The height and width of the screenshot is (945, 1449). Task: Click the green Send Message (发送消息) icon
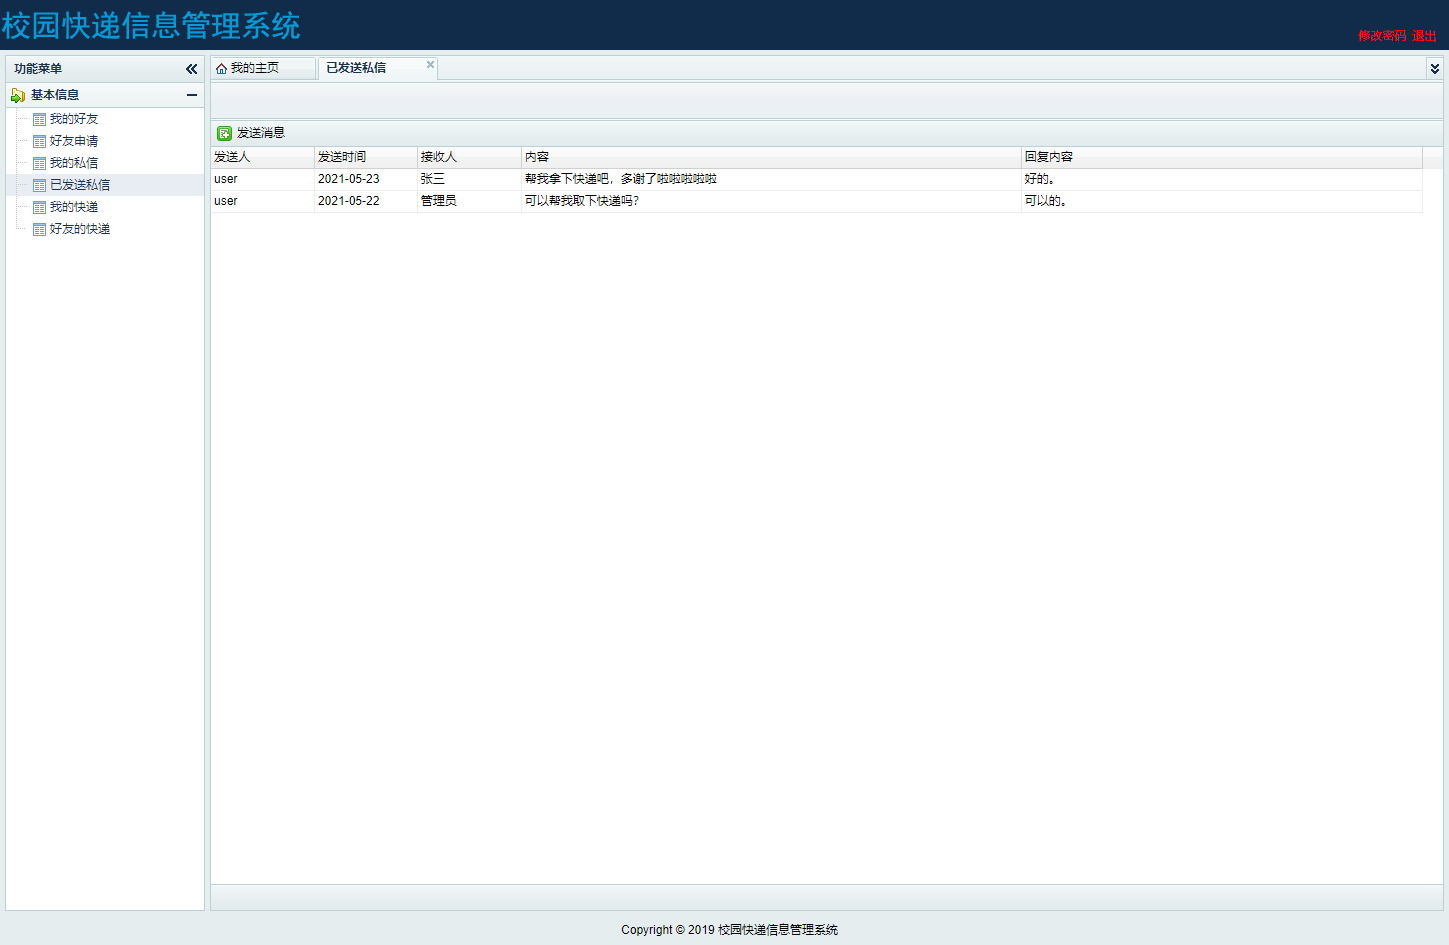[x=225, y=133]
